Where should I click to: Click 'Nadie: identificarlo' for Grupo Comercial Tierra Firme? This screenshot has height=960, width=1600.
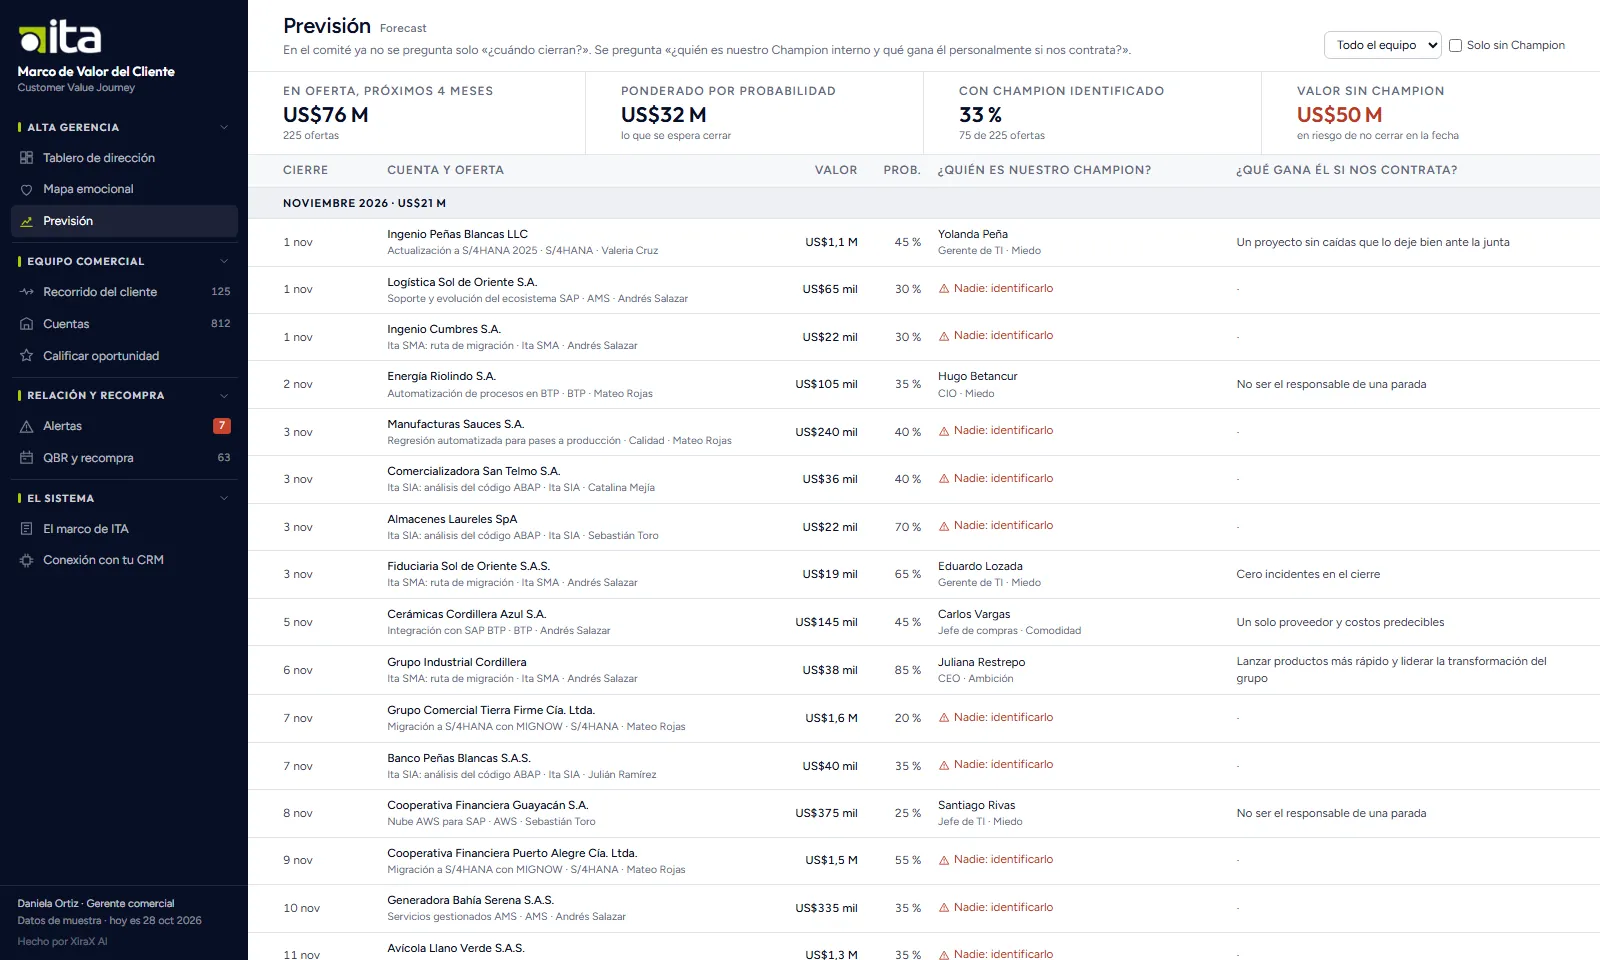[1003, 717]
